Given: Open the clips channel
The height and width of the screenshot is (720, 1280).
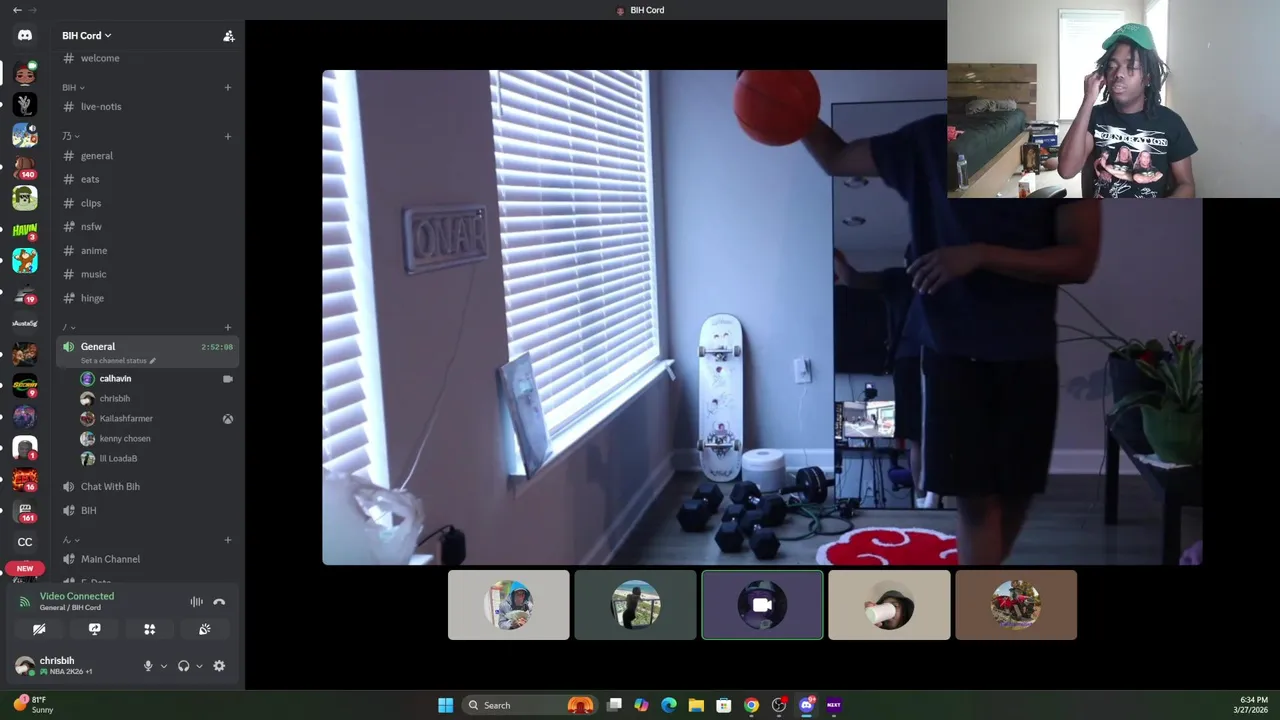Looking at the screenshot, I should click(147, 203).
